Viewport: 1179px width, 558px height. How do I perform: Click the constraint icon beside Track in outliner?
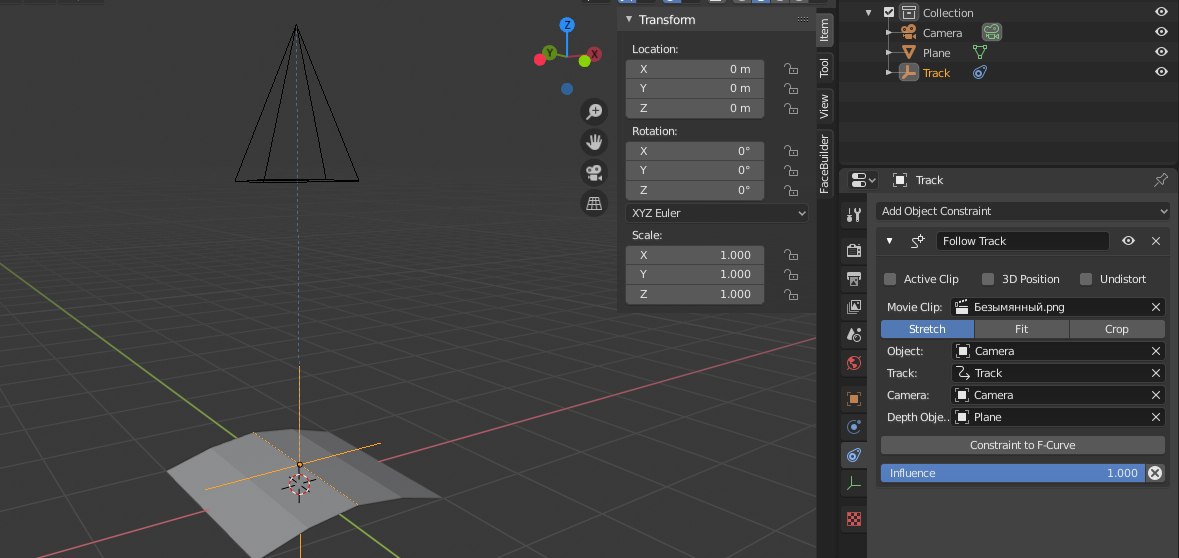click(979, 72)
